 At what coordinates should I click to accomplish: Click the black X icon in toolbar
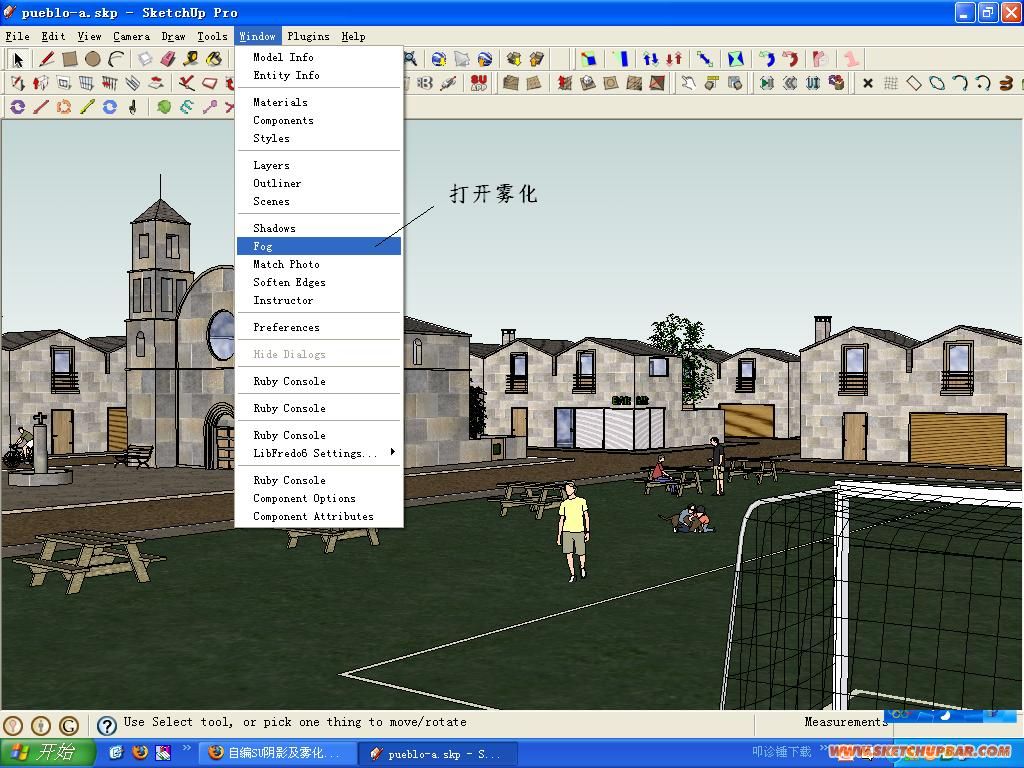tap(867, 83)
